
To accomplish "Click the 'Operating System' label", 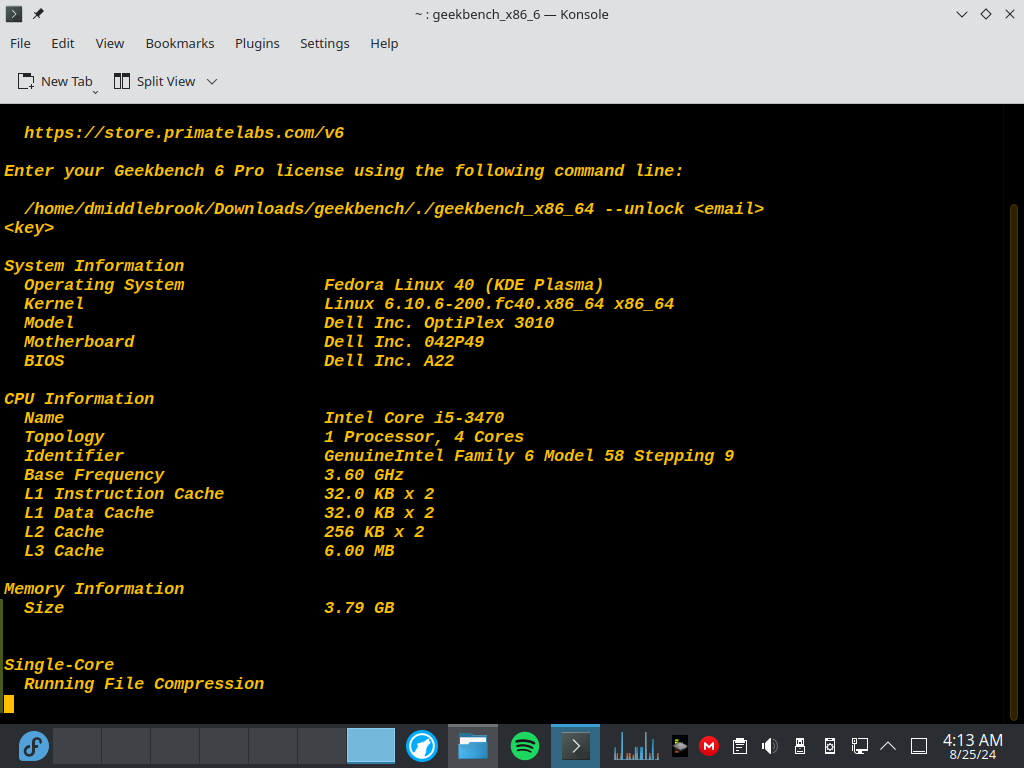I will pyautogui.click(x=104, y=285).
